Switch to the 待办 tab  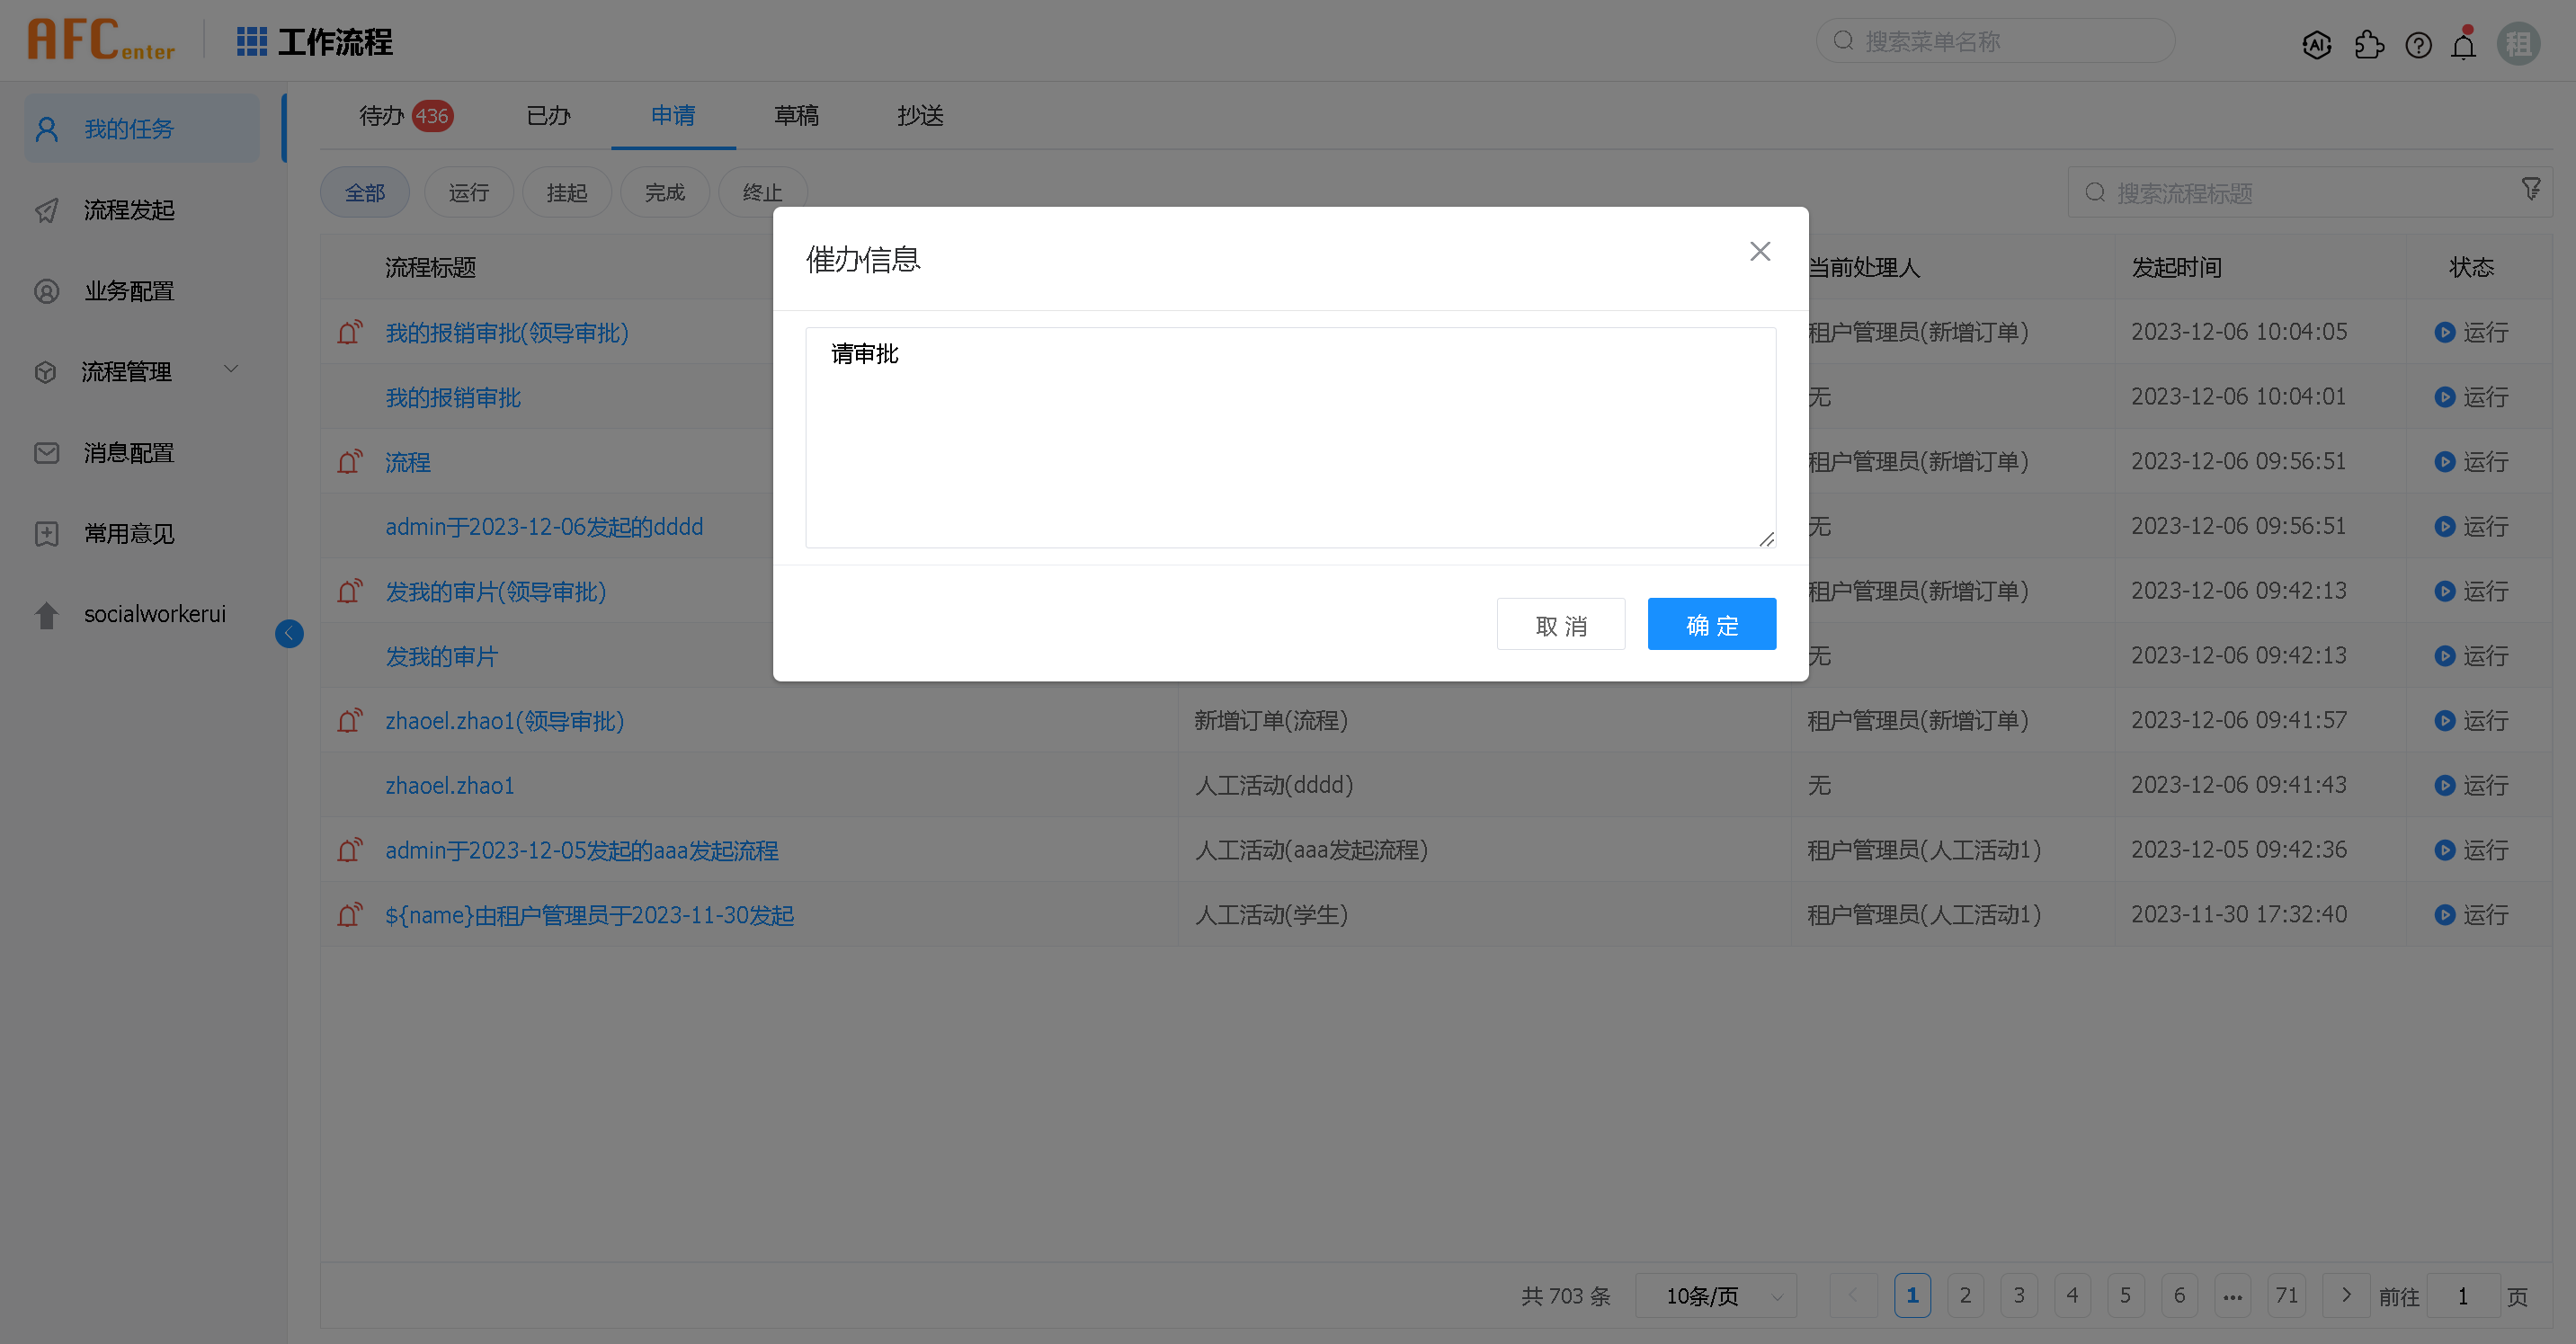383,116
